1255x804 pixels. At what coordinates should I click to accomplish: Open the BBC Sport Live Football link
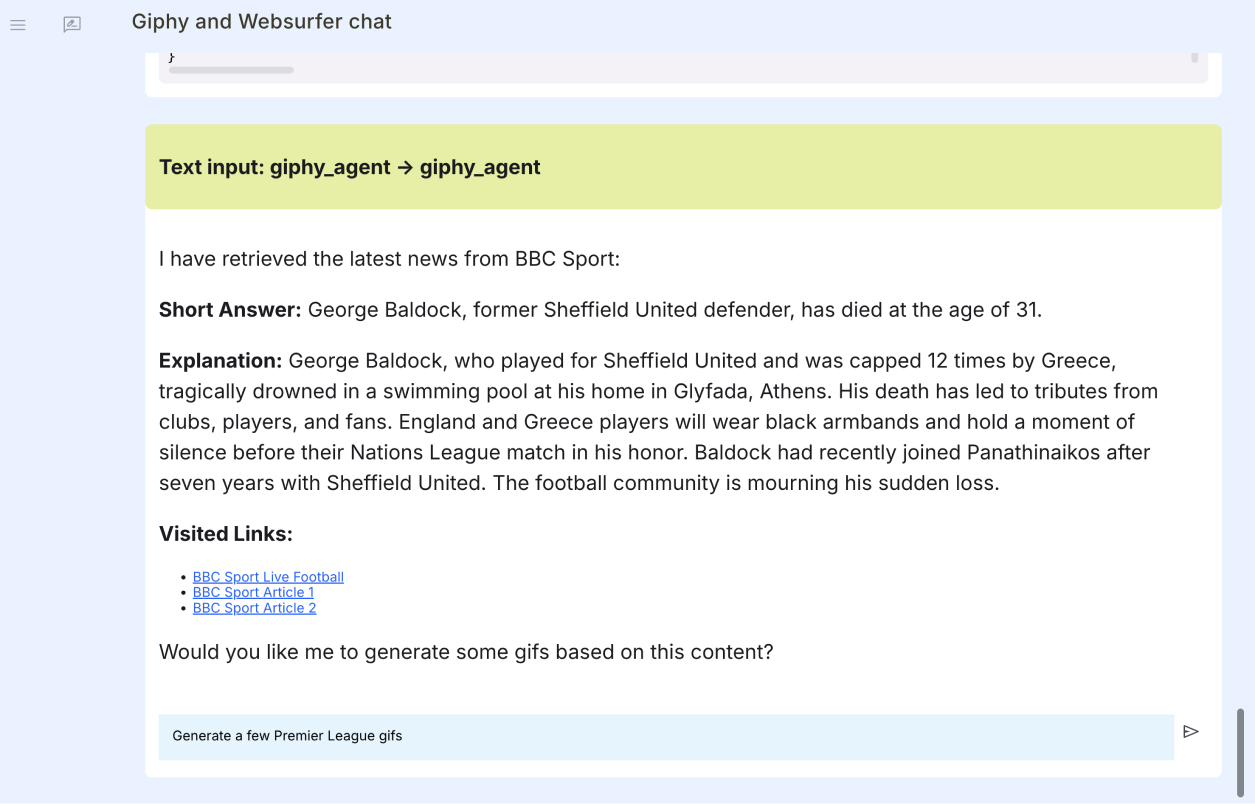(x=268, y=577)
